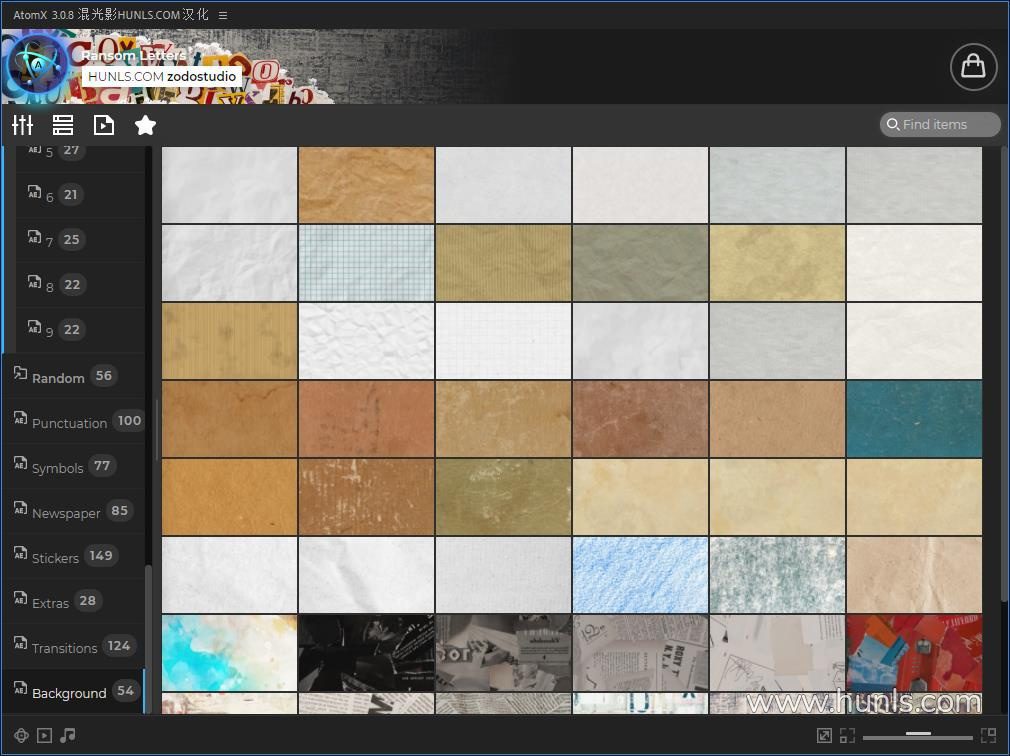This screenshot has height=756, width=1010.
Task: Click the Stickers count badge 149
Action: pos(101,555)
